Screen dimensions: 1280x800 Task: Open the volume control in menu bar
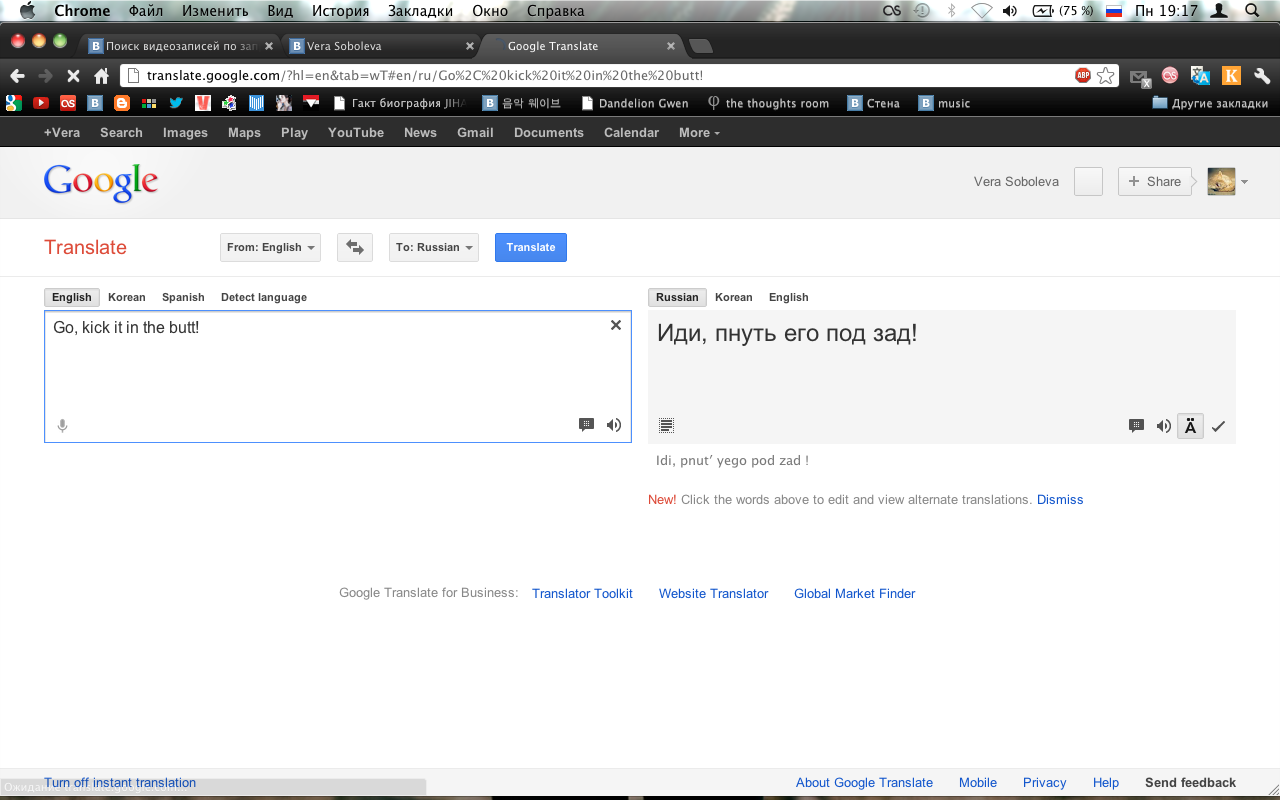coord(1010,11)
